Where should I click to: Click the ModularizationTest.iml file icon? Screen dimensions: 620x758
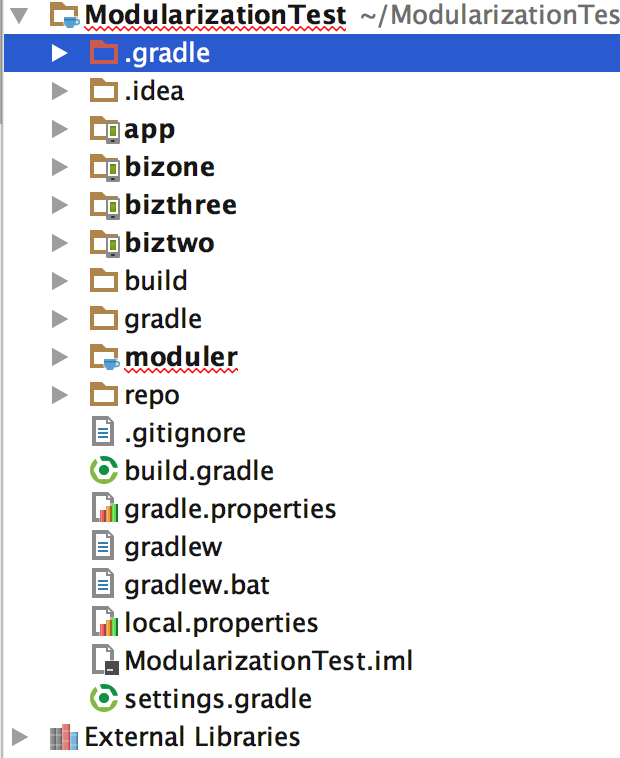tap(105, 660)
